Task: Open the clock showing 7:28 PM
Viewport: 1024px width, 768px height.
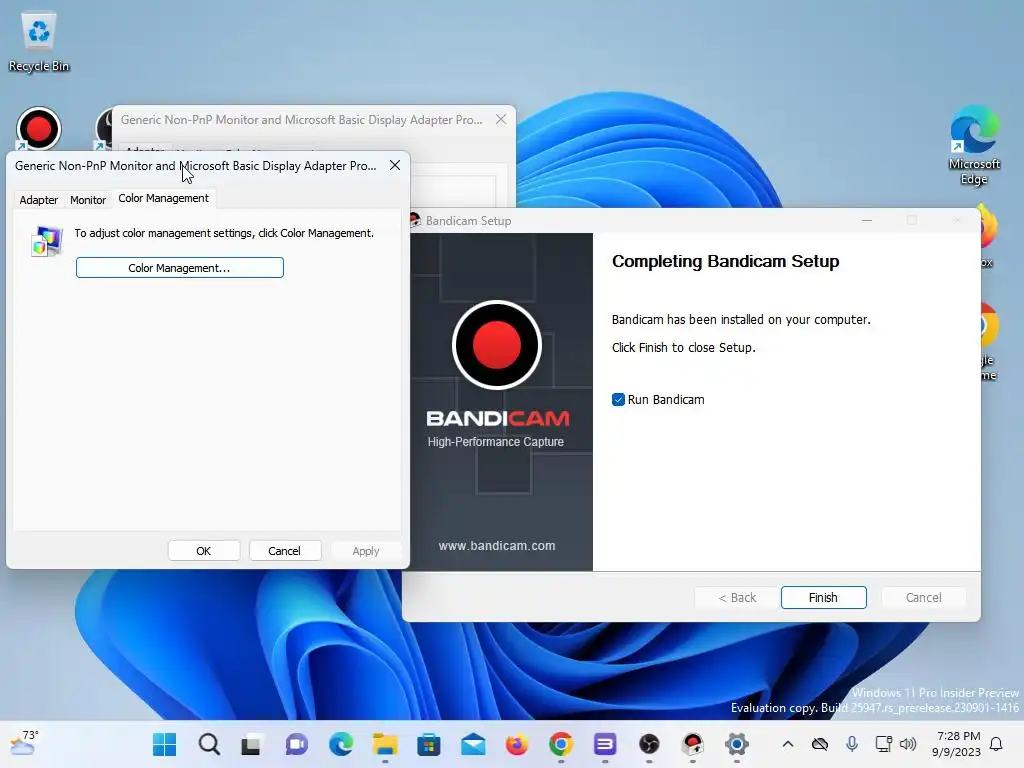Action: coord(956,744)
